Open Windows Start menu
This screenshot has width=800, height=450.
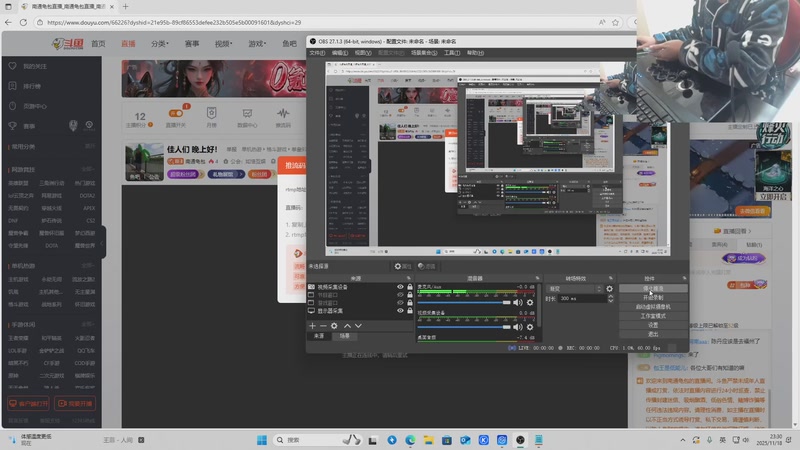pyautogui.click(x=262, y=440)
